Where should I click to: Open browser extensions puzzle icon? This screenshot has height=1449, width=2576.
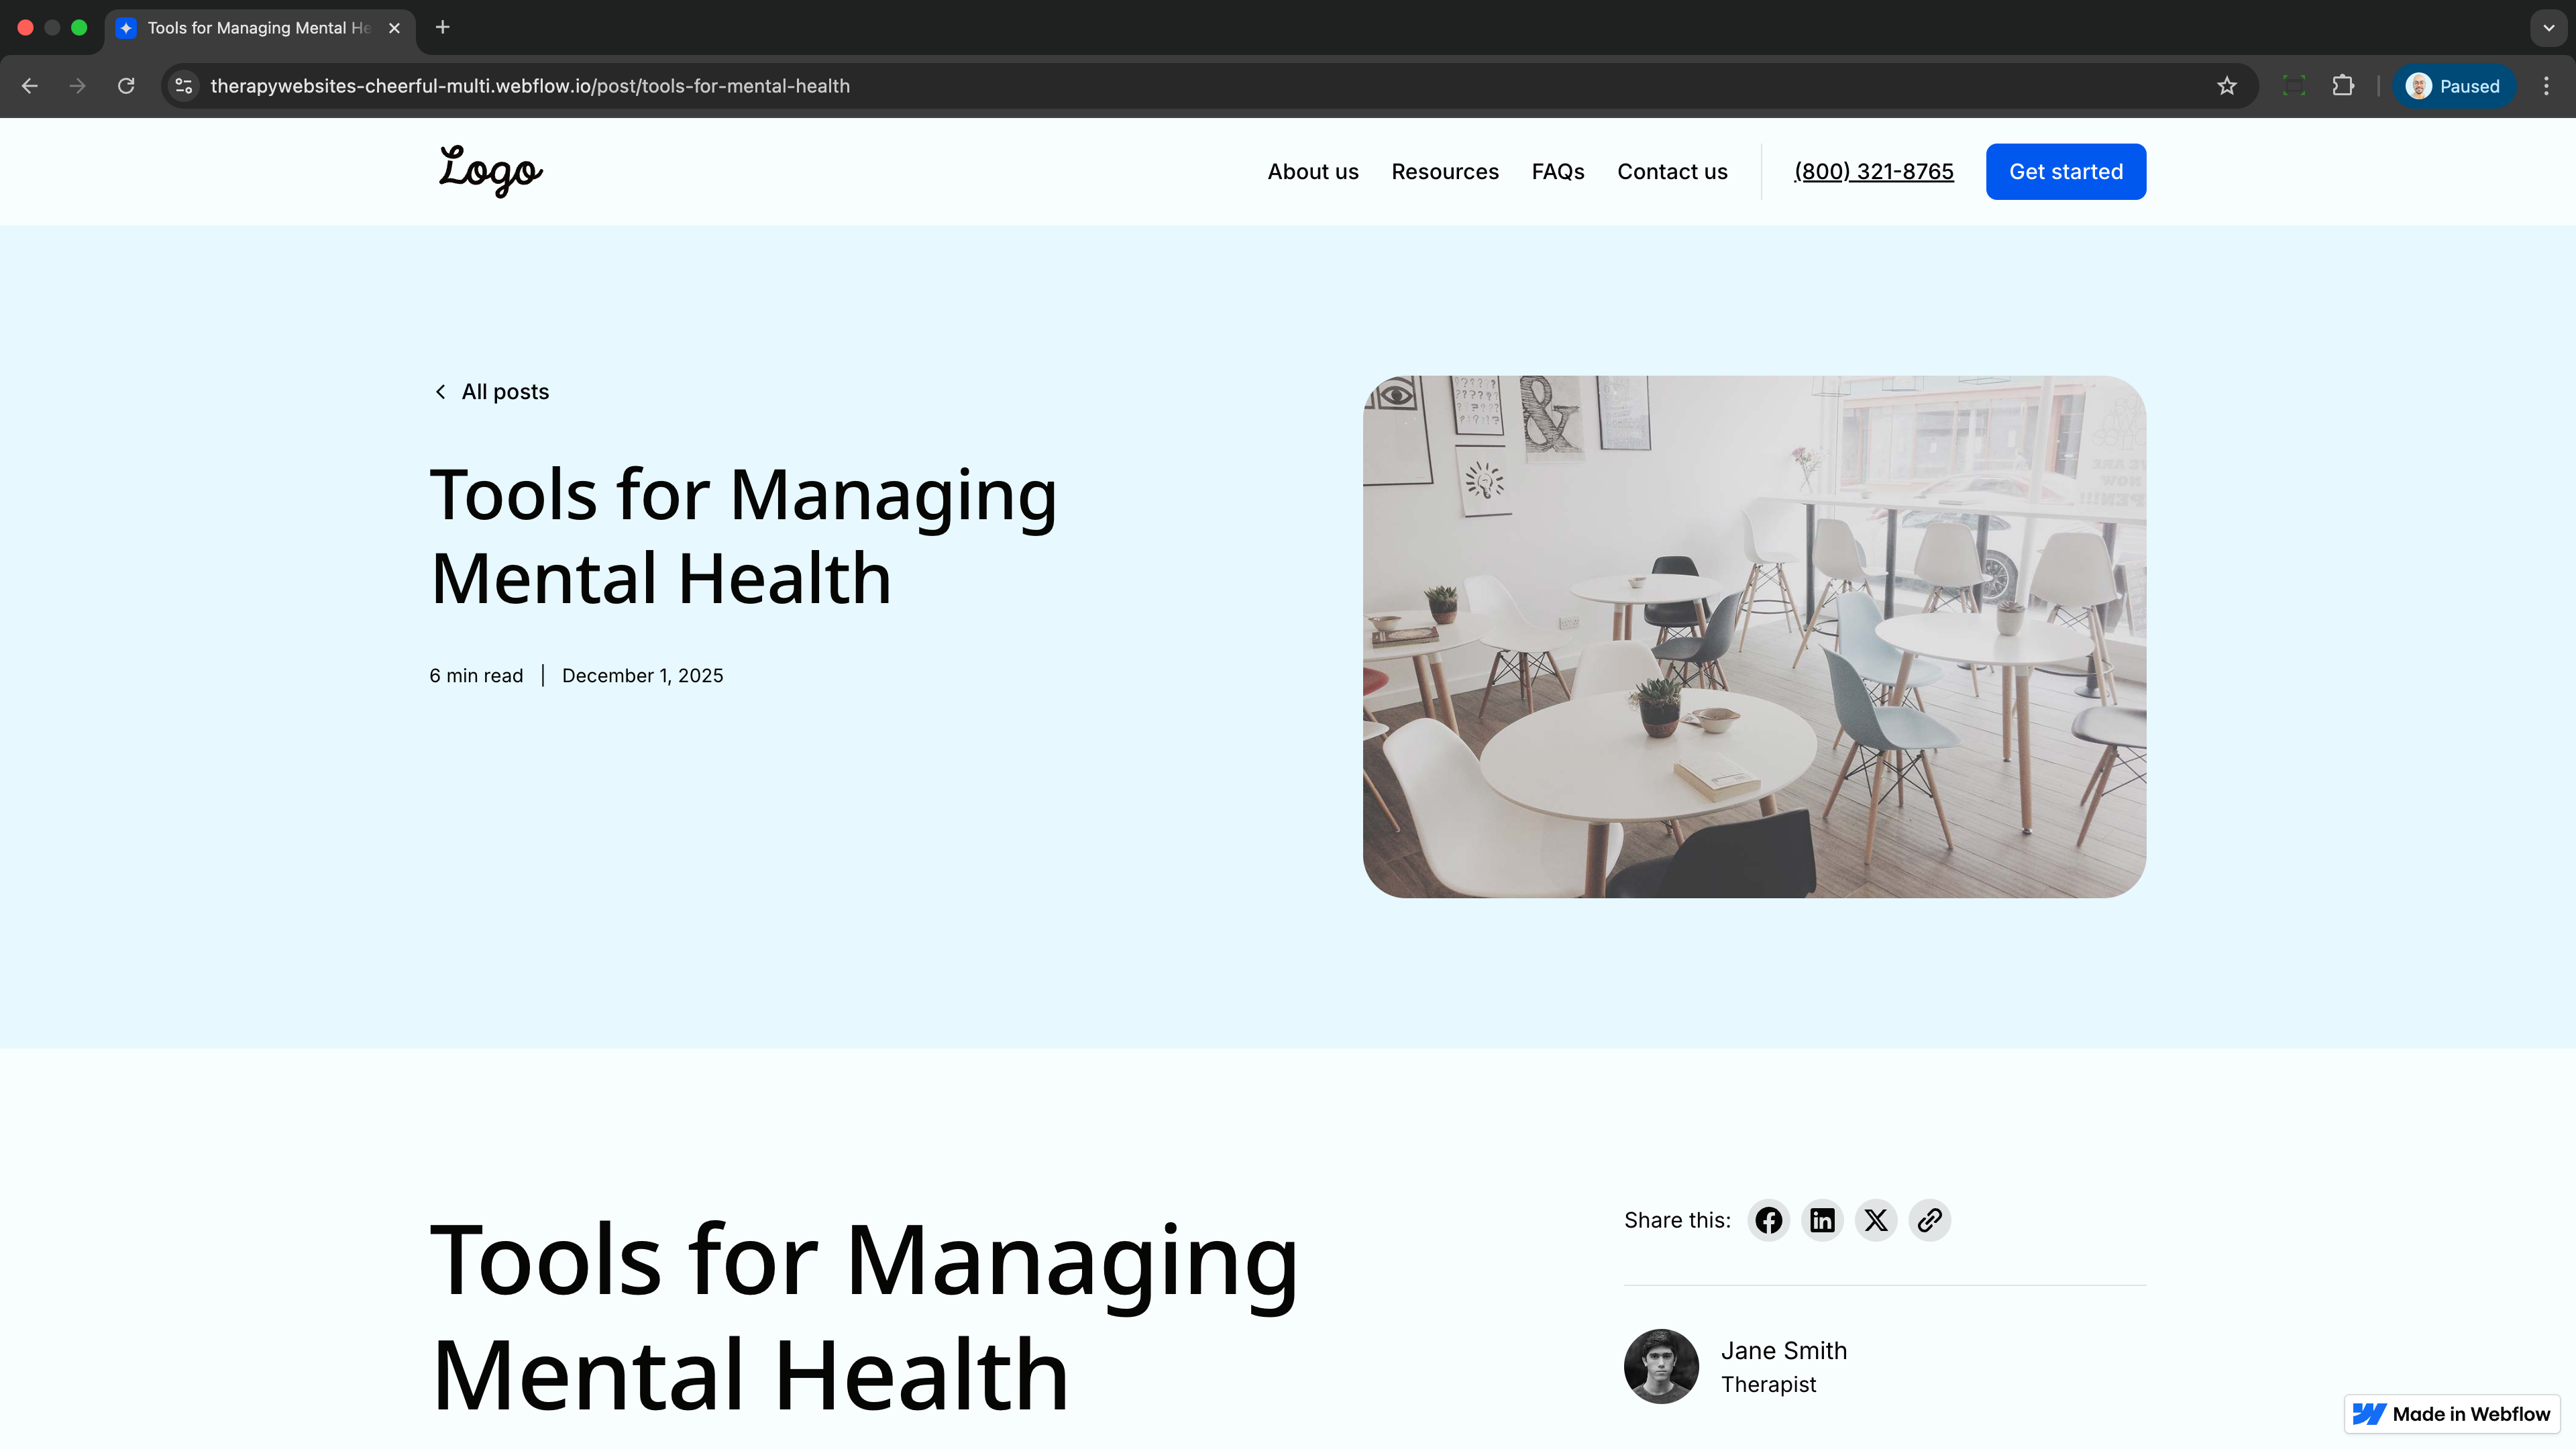pyautogui.click(x=2343, y=86)
